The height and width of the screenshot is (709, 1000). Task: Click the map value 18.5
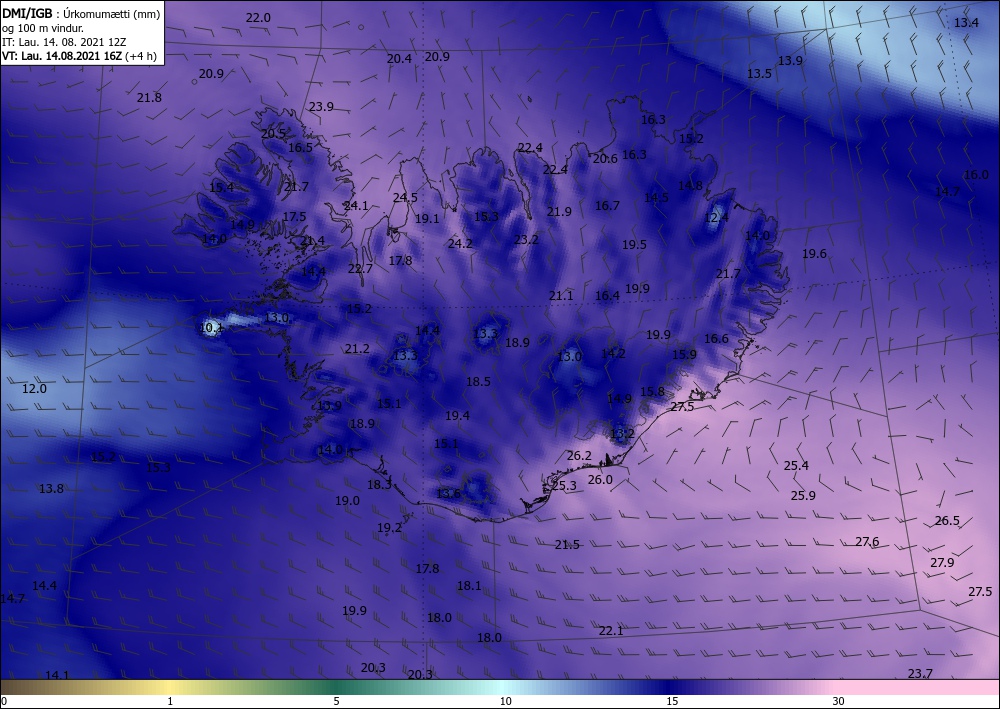click(x=478, y=382)
